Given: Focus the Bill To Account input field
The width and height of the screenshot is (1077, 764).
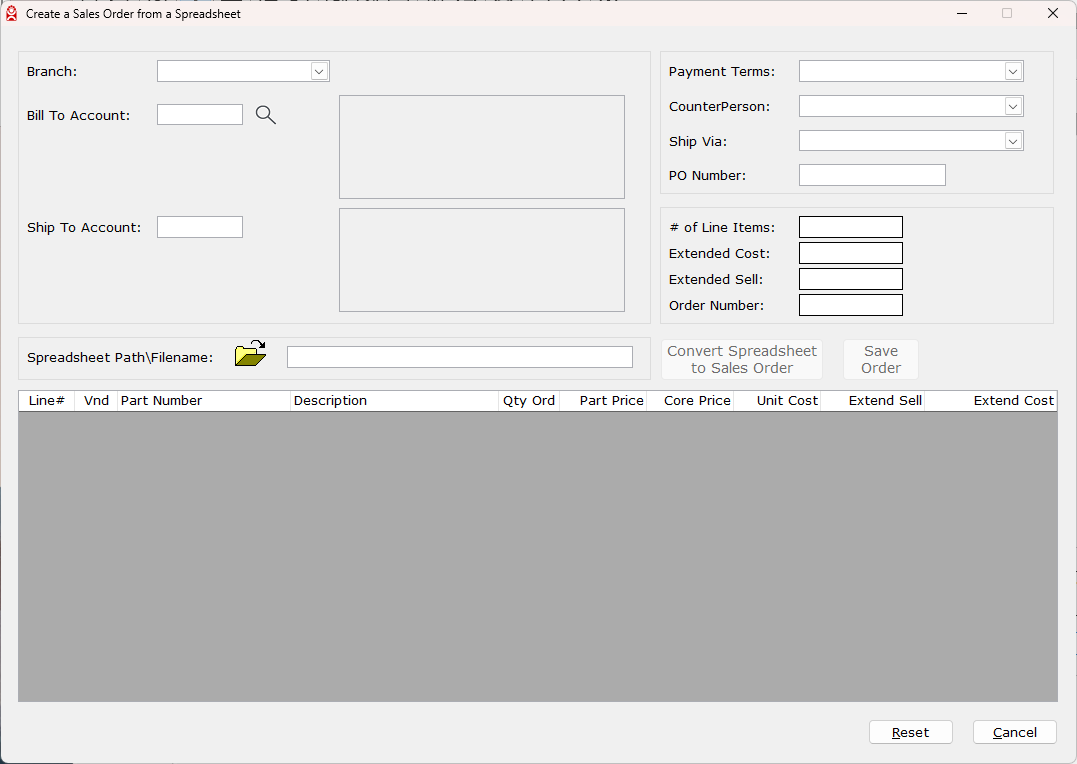Looking at the screenshot, I should [x=200, y=115].
